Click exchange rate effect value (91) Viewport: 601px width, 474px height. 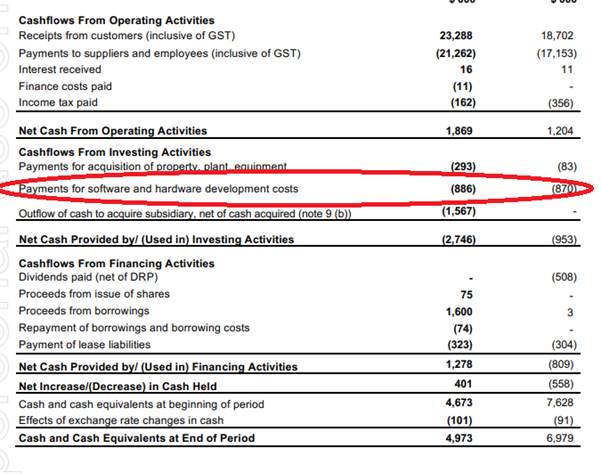563,420
